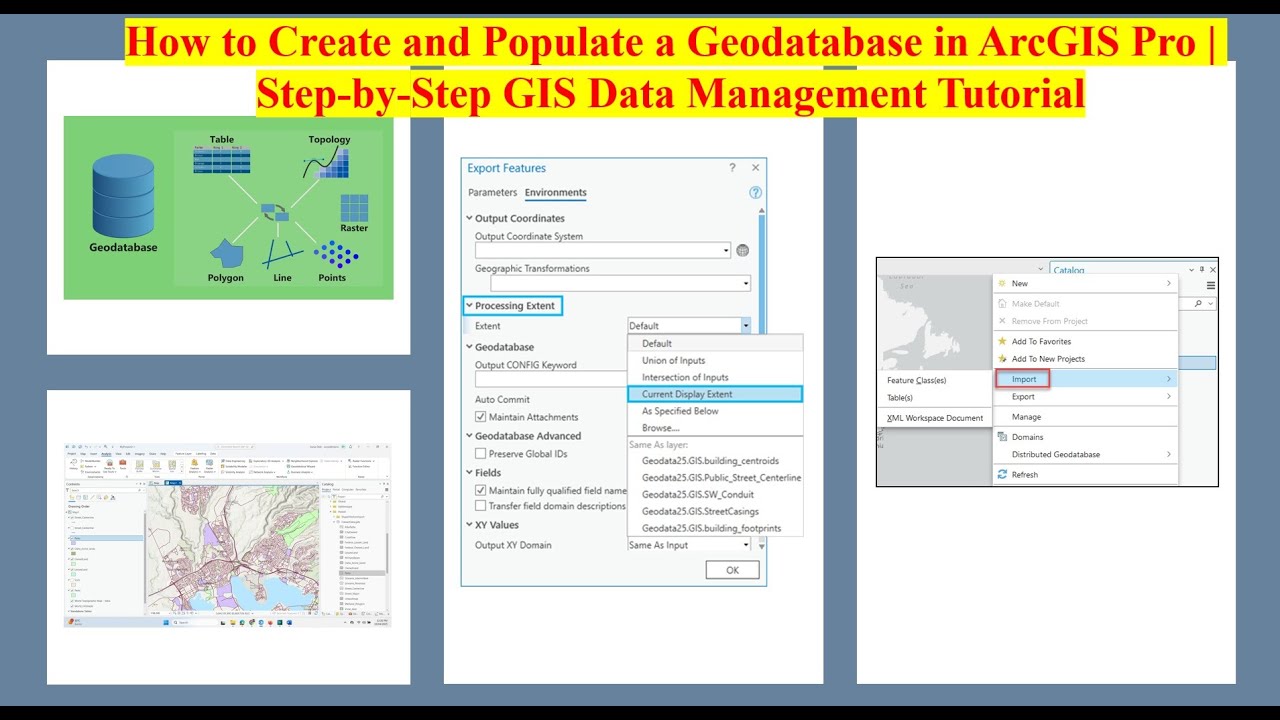The width and height of the screenshot is (1280, 720).
Task: Close the Catalog pane
Action: click(1213, 270)
